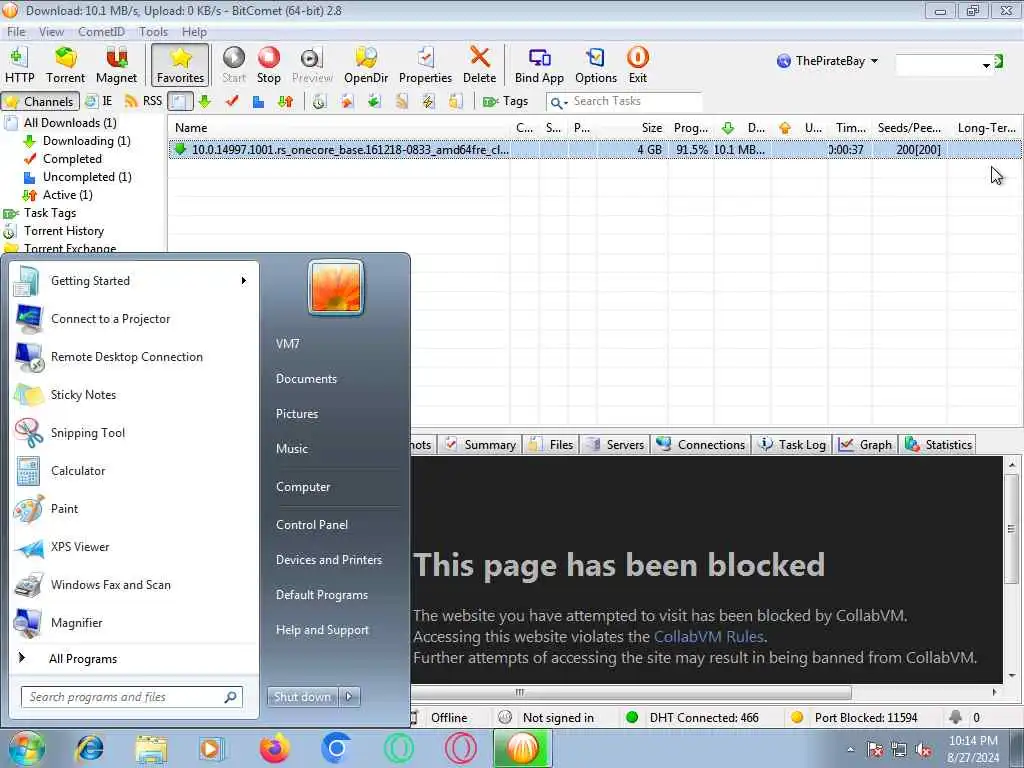Viewport: 1024px width, 768px height.
Task: Switch to the Task Log tab
Action: click(792, 445)
